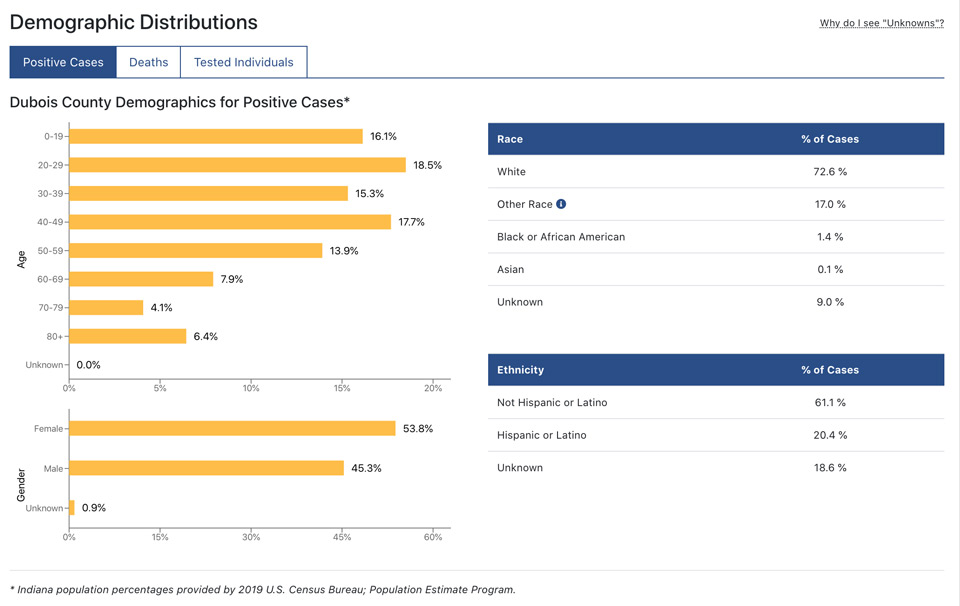Click the Black or African American row

[715, 237]
